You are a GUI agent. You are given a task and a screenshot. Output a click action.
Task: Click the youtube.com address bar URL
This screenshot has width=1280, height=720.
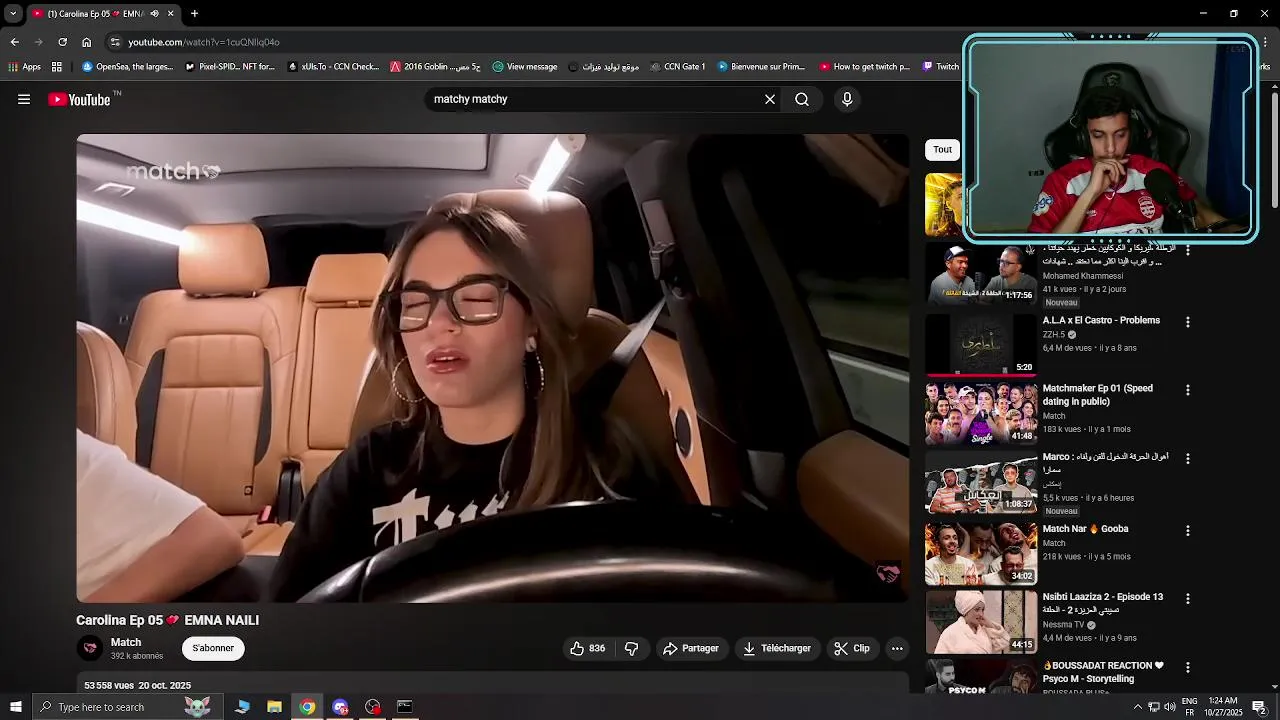[204, 42]
